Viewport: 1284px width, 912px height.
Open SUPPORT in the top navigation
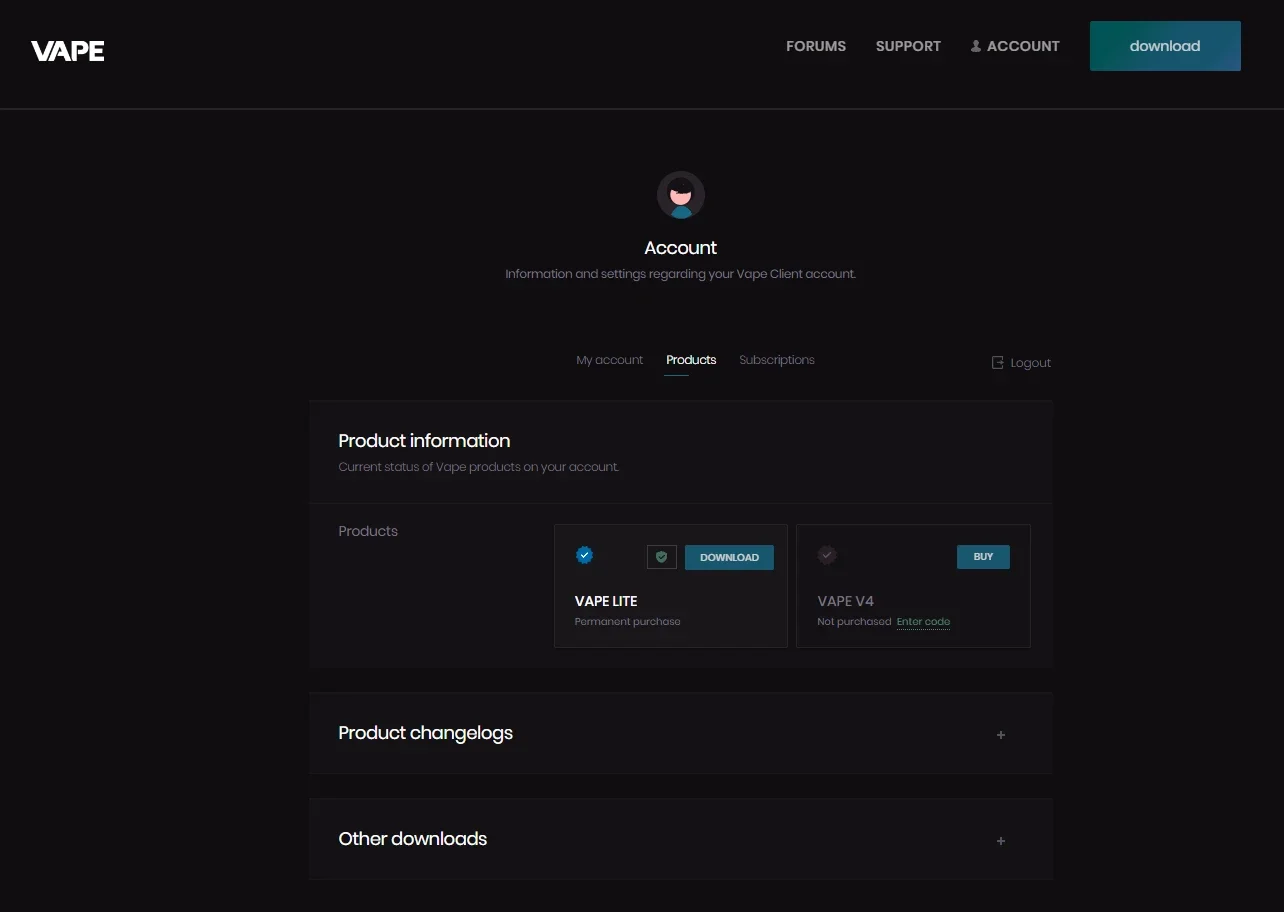click(908, 46)
